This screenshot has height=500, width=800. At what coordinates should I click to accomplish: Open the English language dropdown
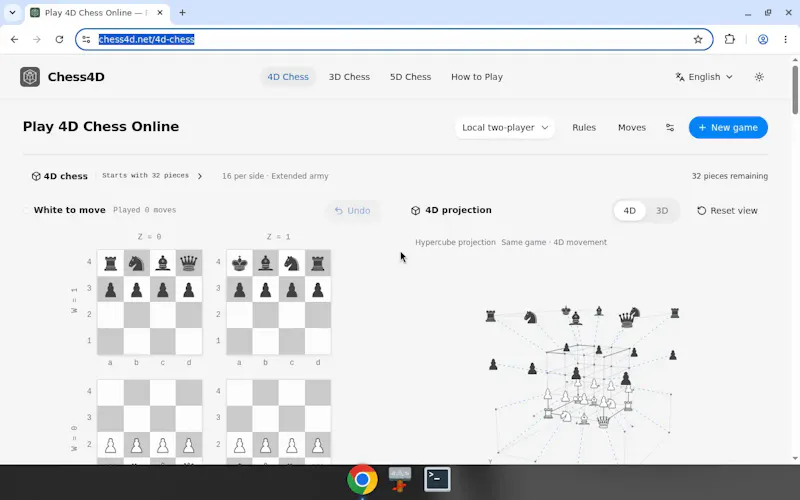tap(704, 77)
